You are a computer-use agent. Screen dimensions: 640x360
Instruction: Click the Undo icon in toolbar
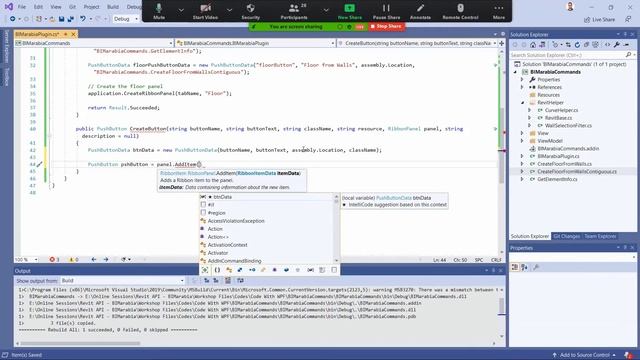coord(83,19)
